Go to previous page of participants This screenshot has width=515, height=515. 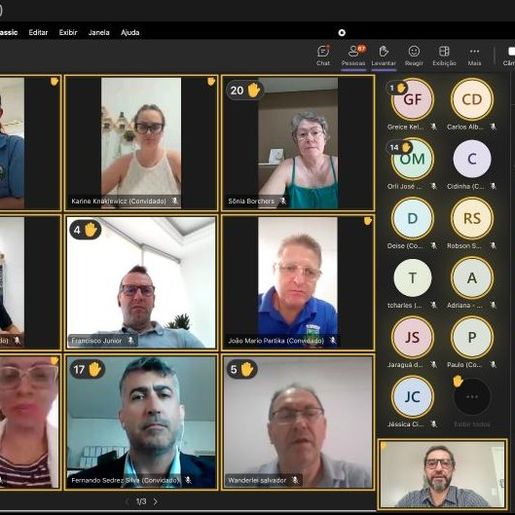(x=127, y=501)
